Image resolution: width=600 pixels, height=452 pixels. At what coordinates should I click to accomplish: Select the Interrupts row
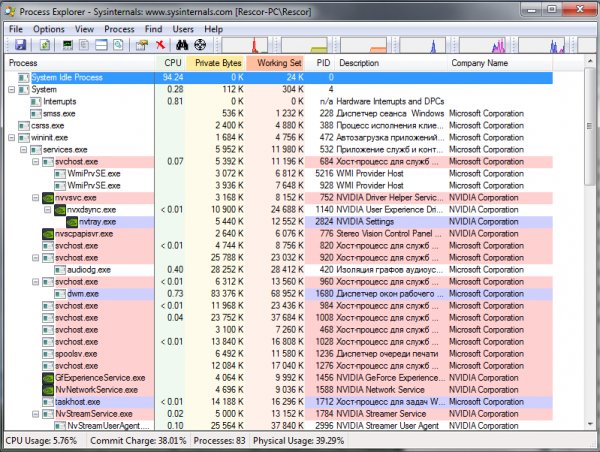tap(279, 101)
